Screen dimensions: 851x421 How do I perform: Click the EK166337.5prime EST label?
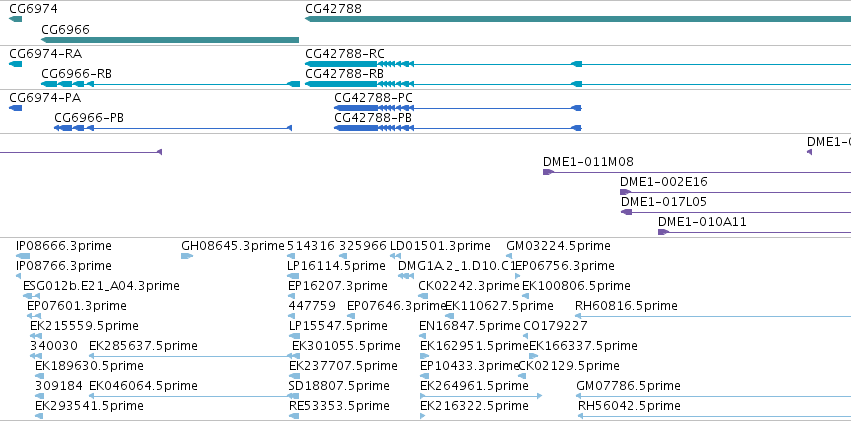tap(583, 346)
